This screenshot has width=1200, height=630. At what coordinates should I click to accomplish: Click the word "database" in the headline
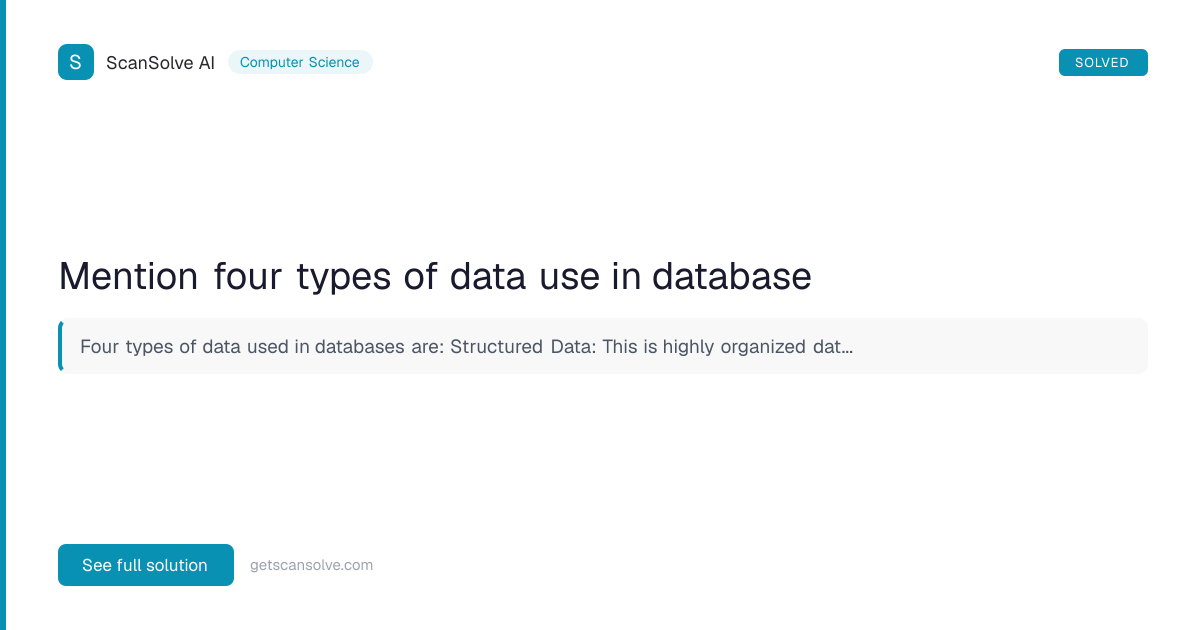731,276
